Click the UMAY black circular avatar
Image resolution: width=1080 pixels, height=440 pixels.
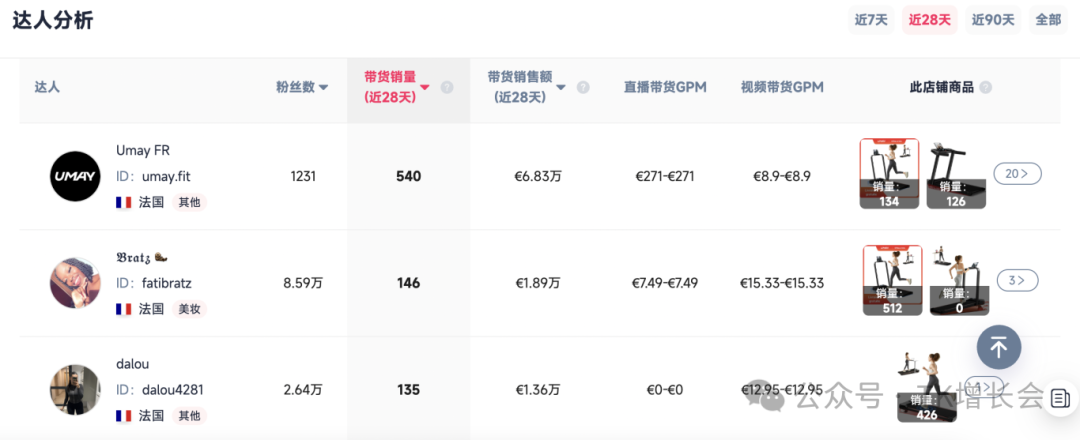75,176
